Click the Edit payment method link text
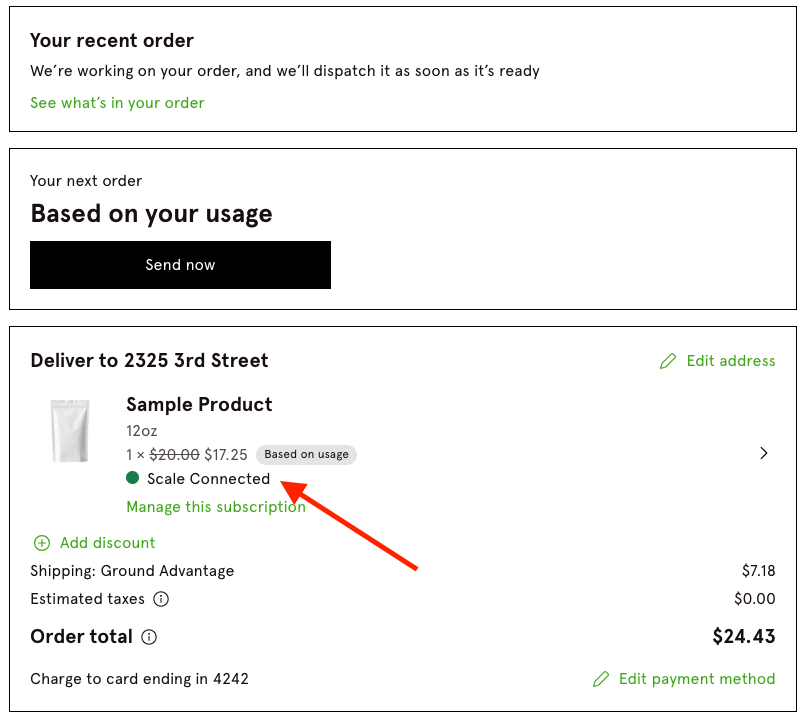The width and height of the screenshot is (806, 720). tap(696, 679)
